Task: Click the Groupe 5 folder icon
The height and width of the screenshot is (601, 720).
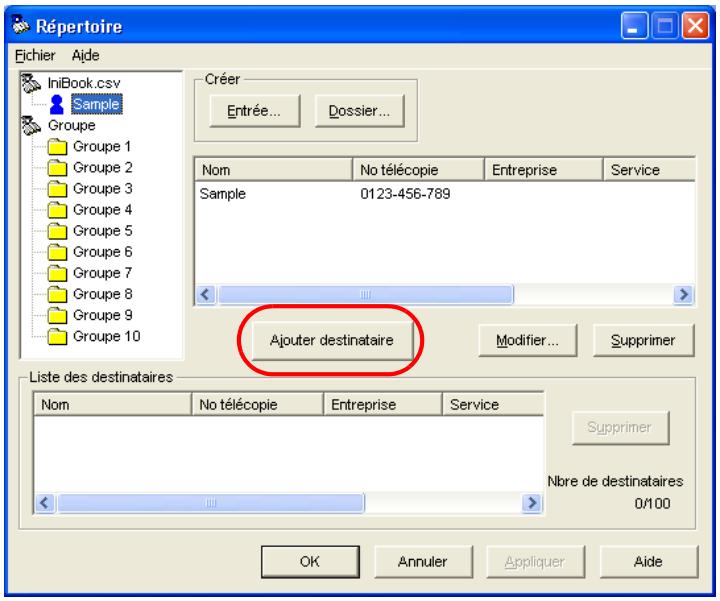Action: pyautogui.click(x=57, y=231)
